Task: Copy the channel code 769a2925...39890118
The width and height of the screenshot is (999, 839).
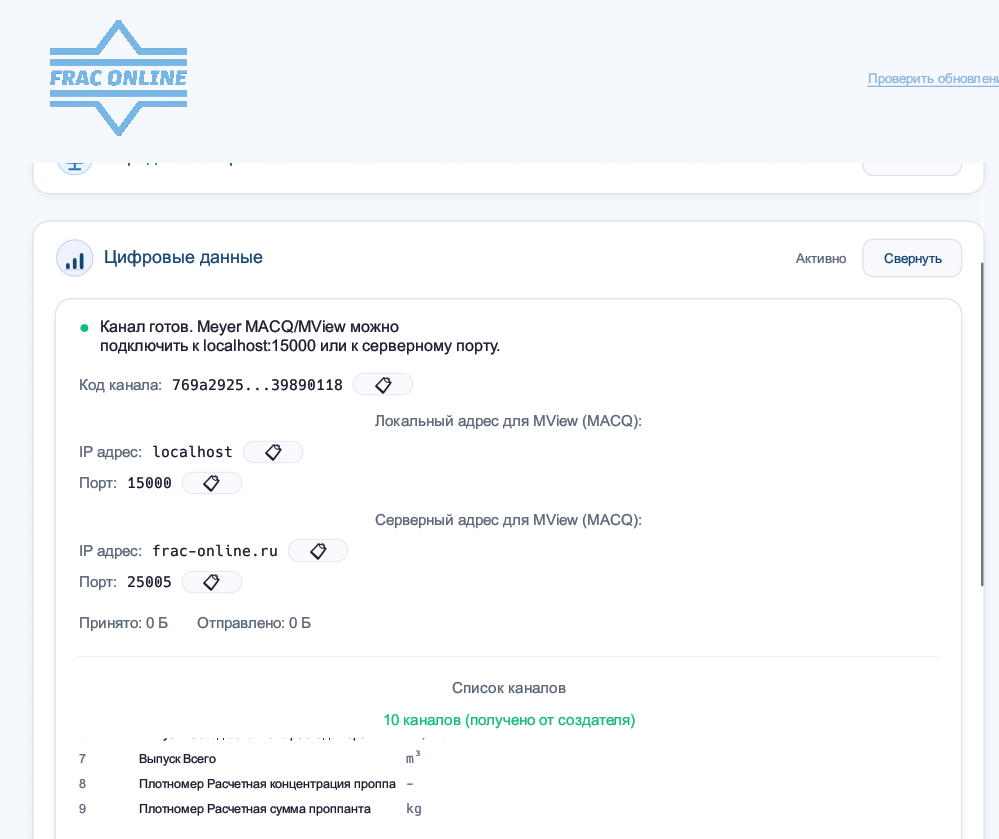Action: (382, 385)
